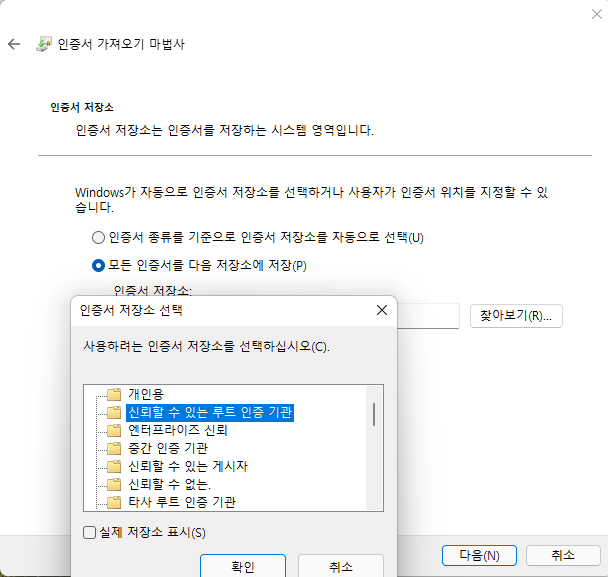Click the folder icon beside 중간 인증 기관
608x577 pixels.
[114, 448]
